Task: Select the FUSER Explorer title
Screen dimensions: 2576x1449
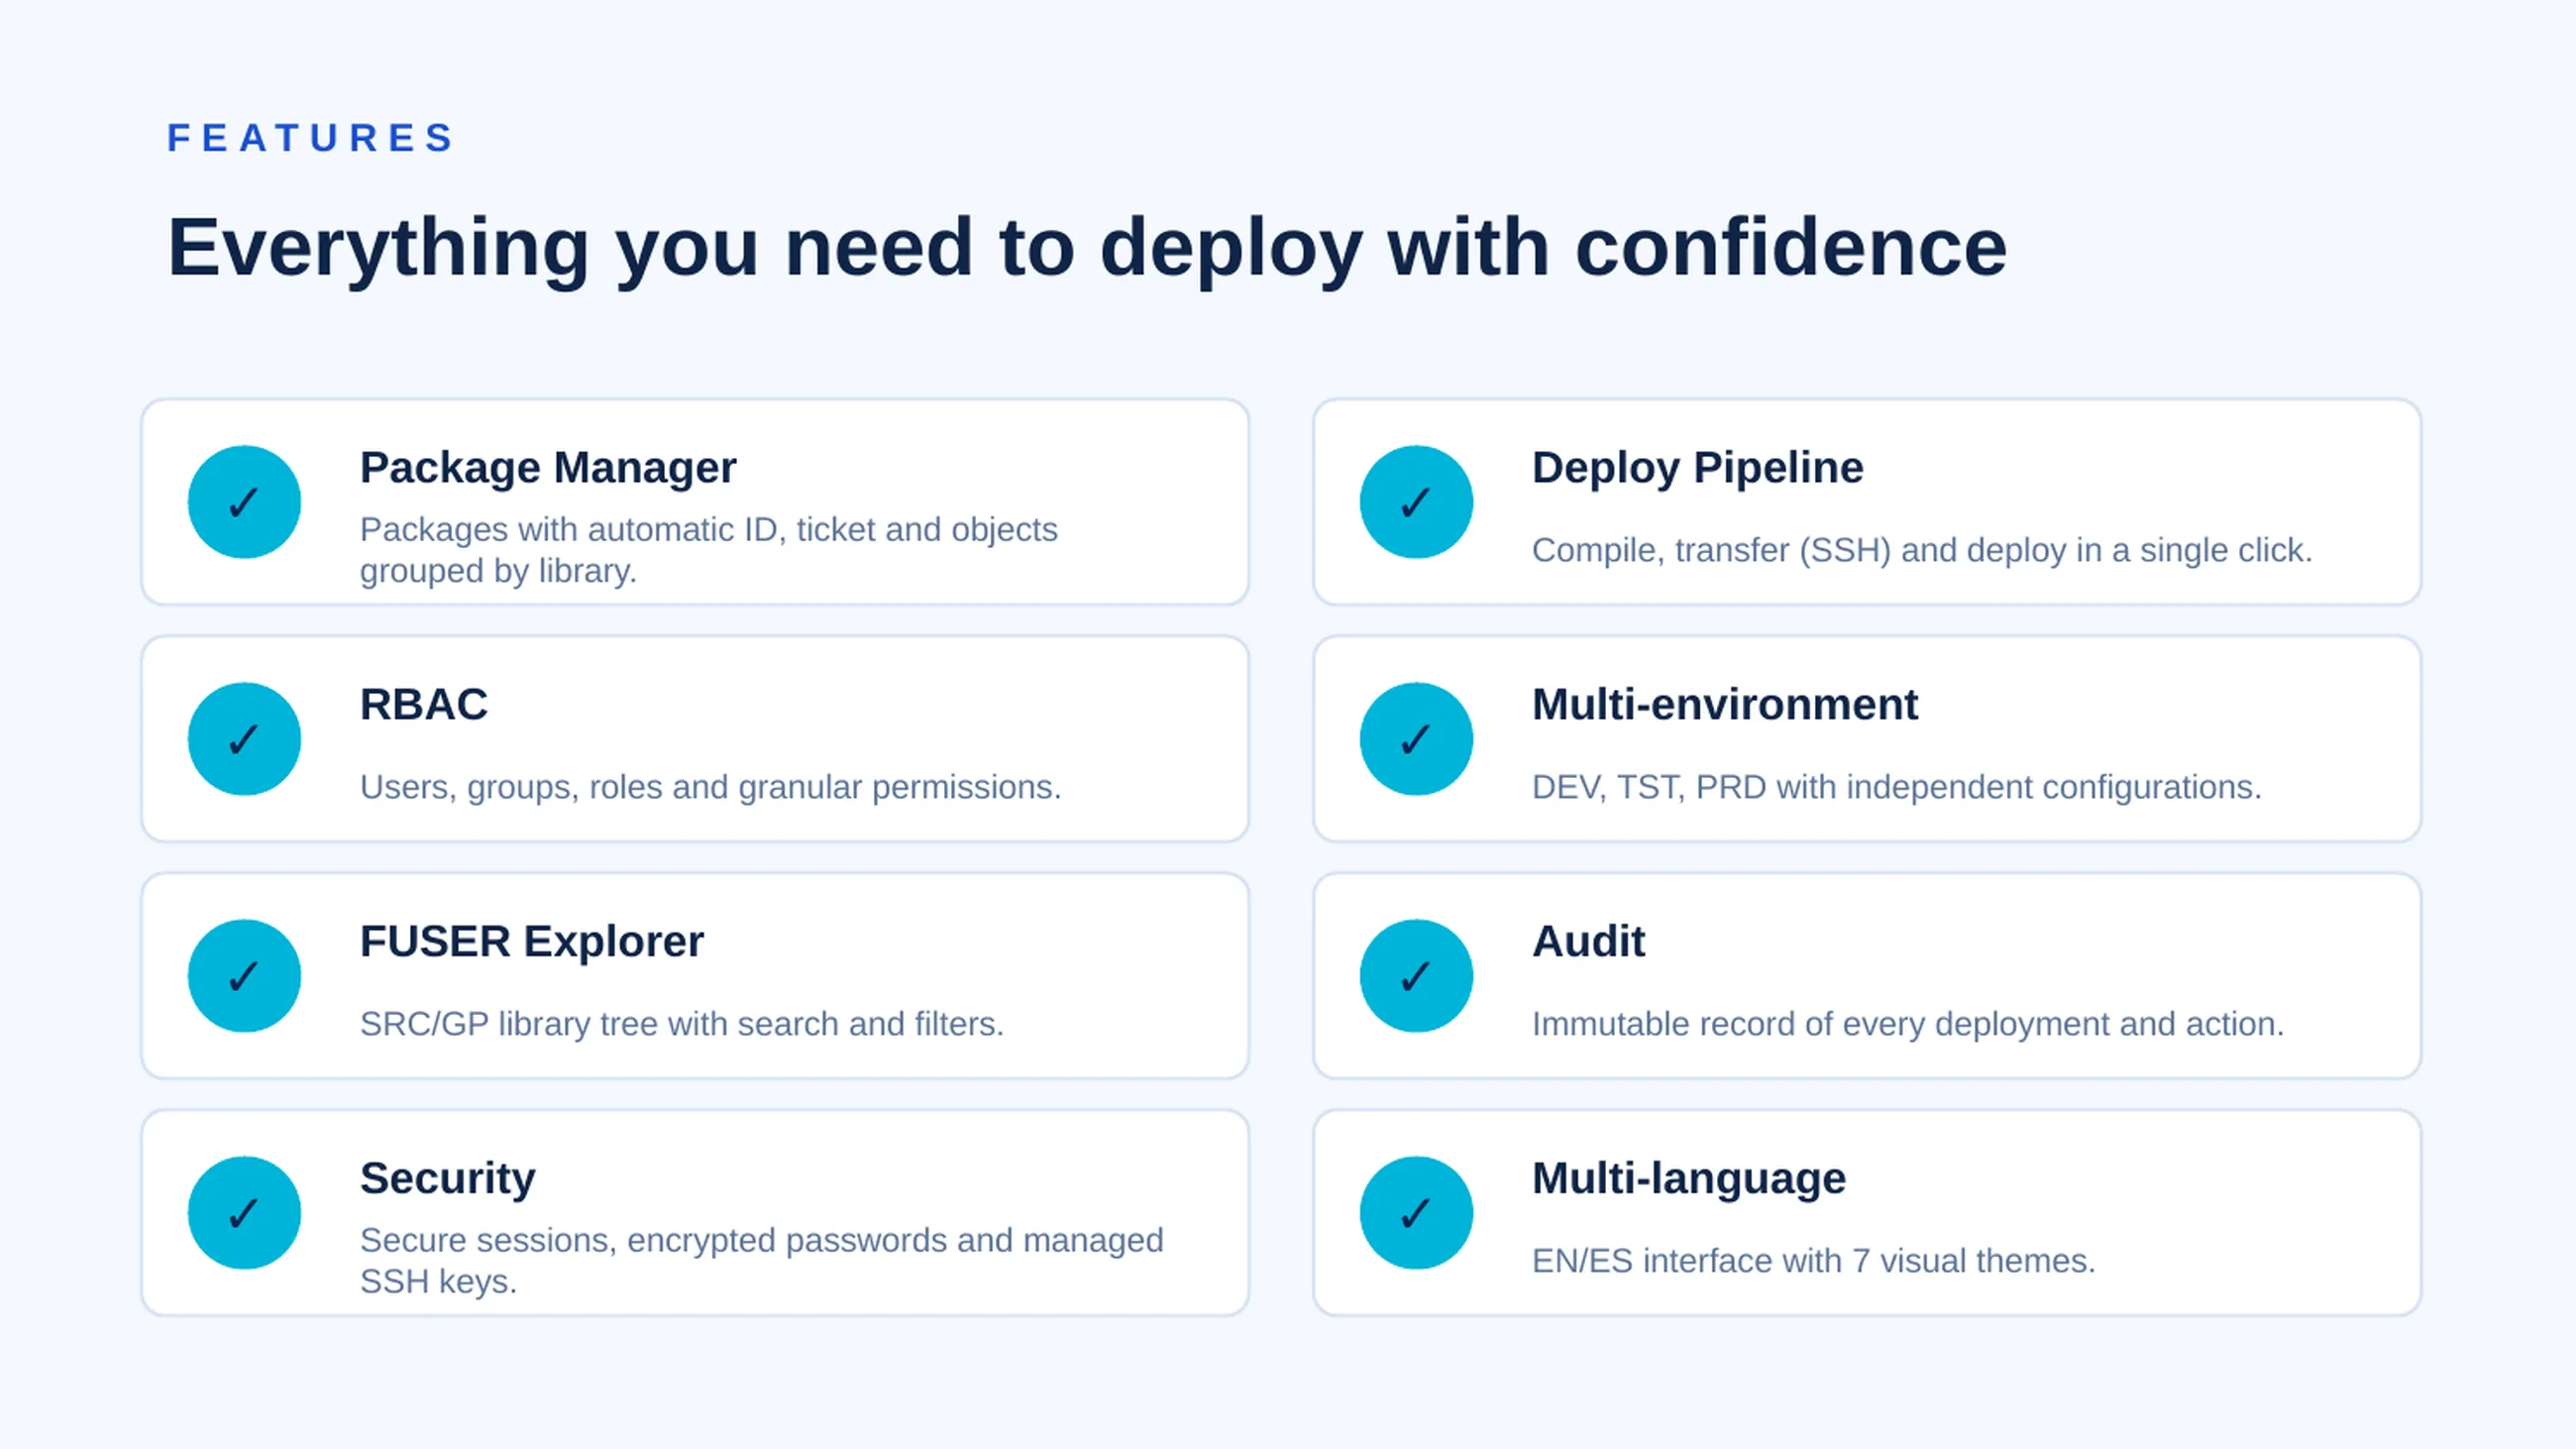Action: [532, 942]
